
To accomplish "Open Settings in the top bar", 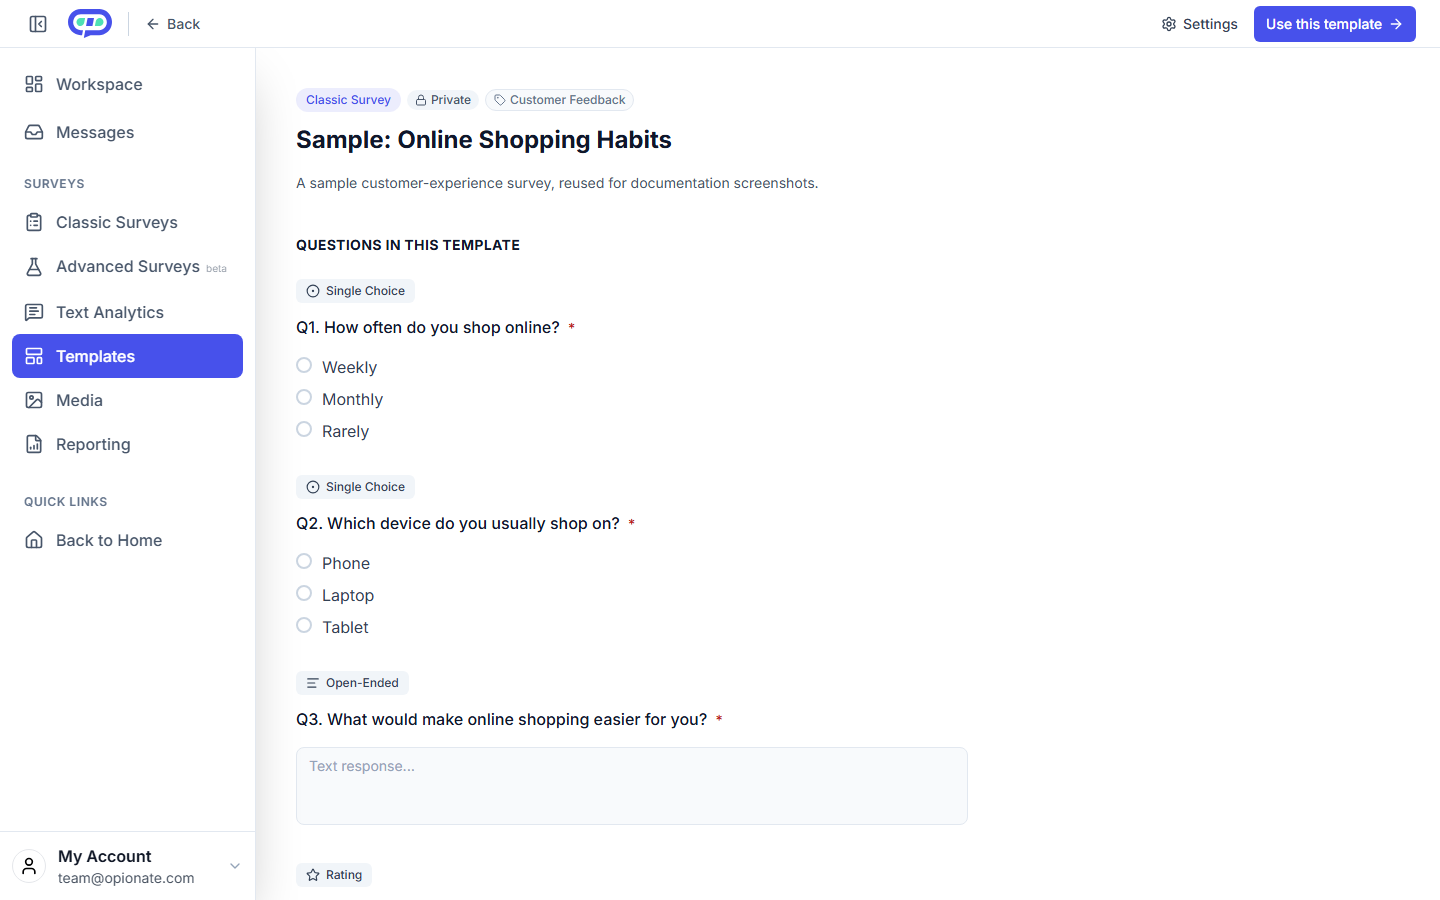I will pos(1199,24).
